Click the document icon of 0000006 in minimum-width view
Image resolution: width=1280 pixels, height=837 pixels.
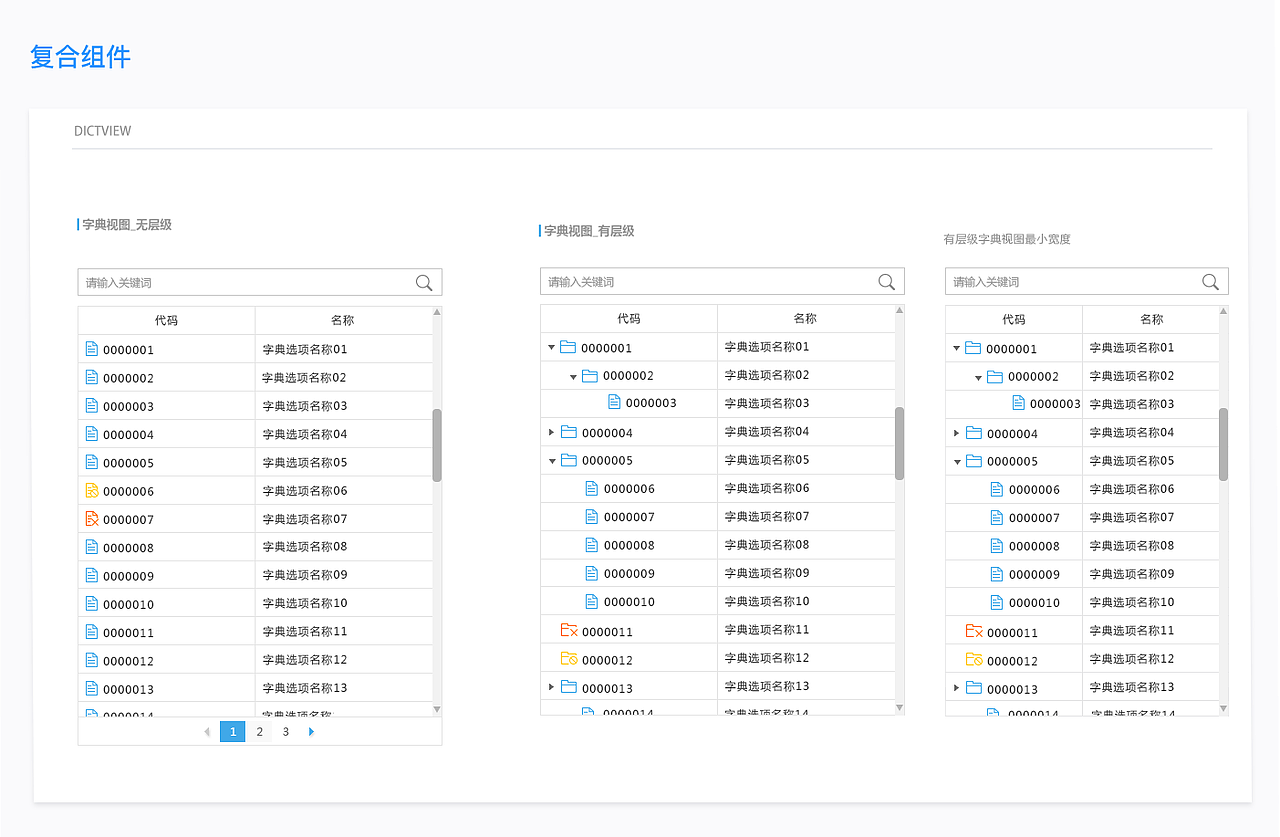996,489
